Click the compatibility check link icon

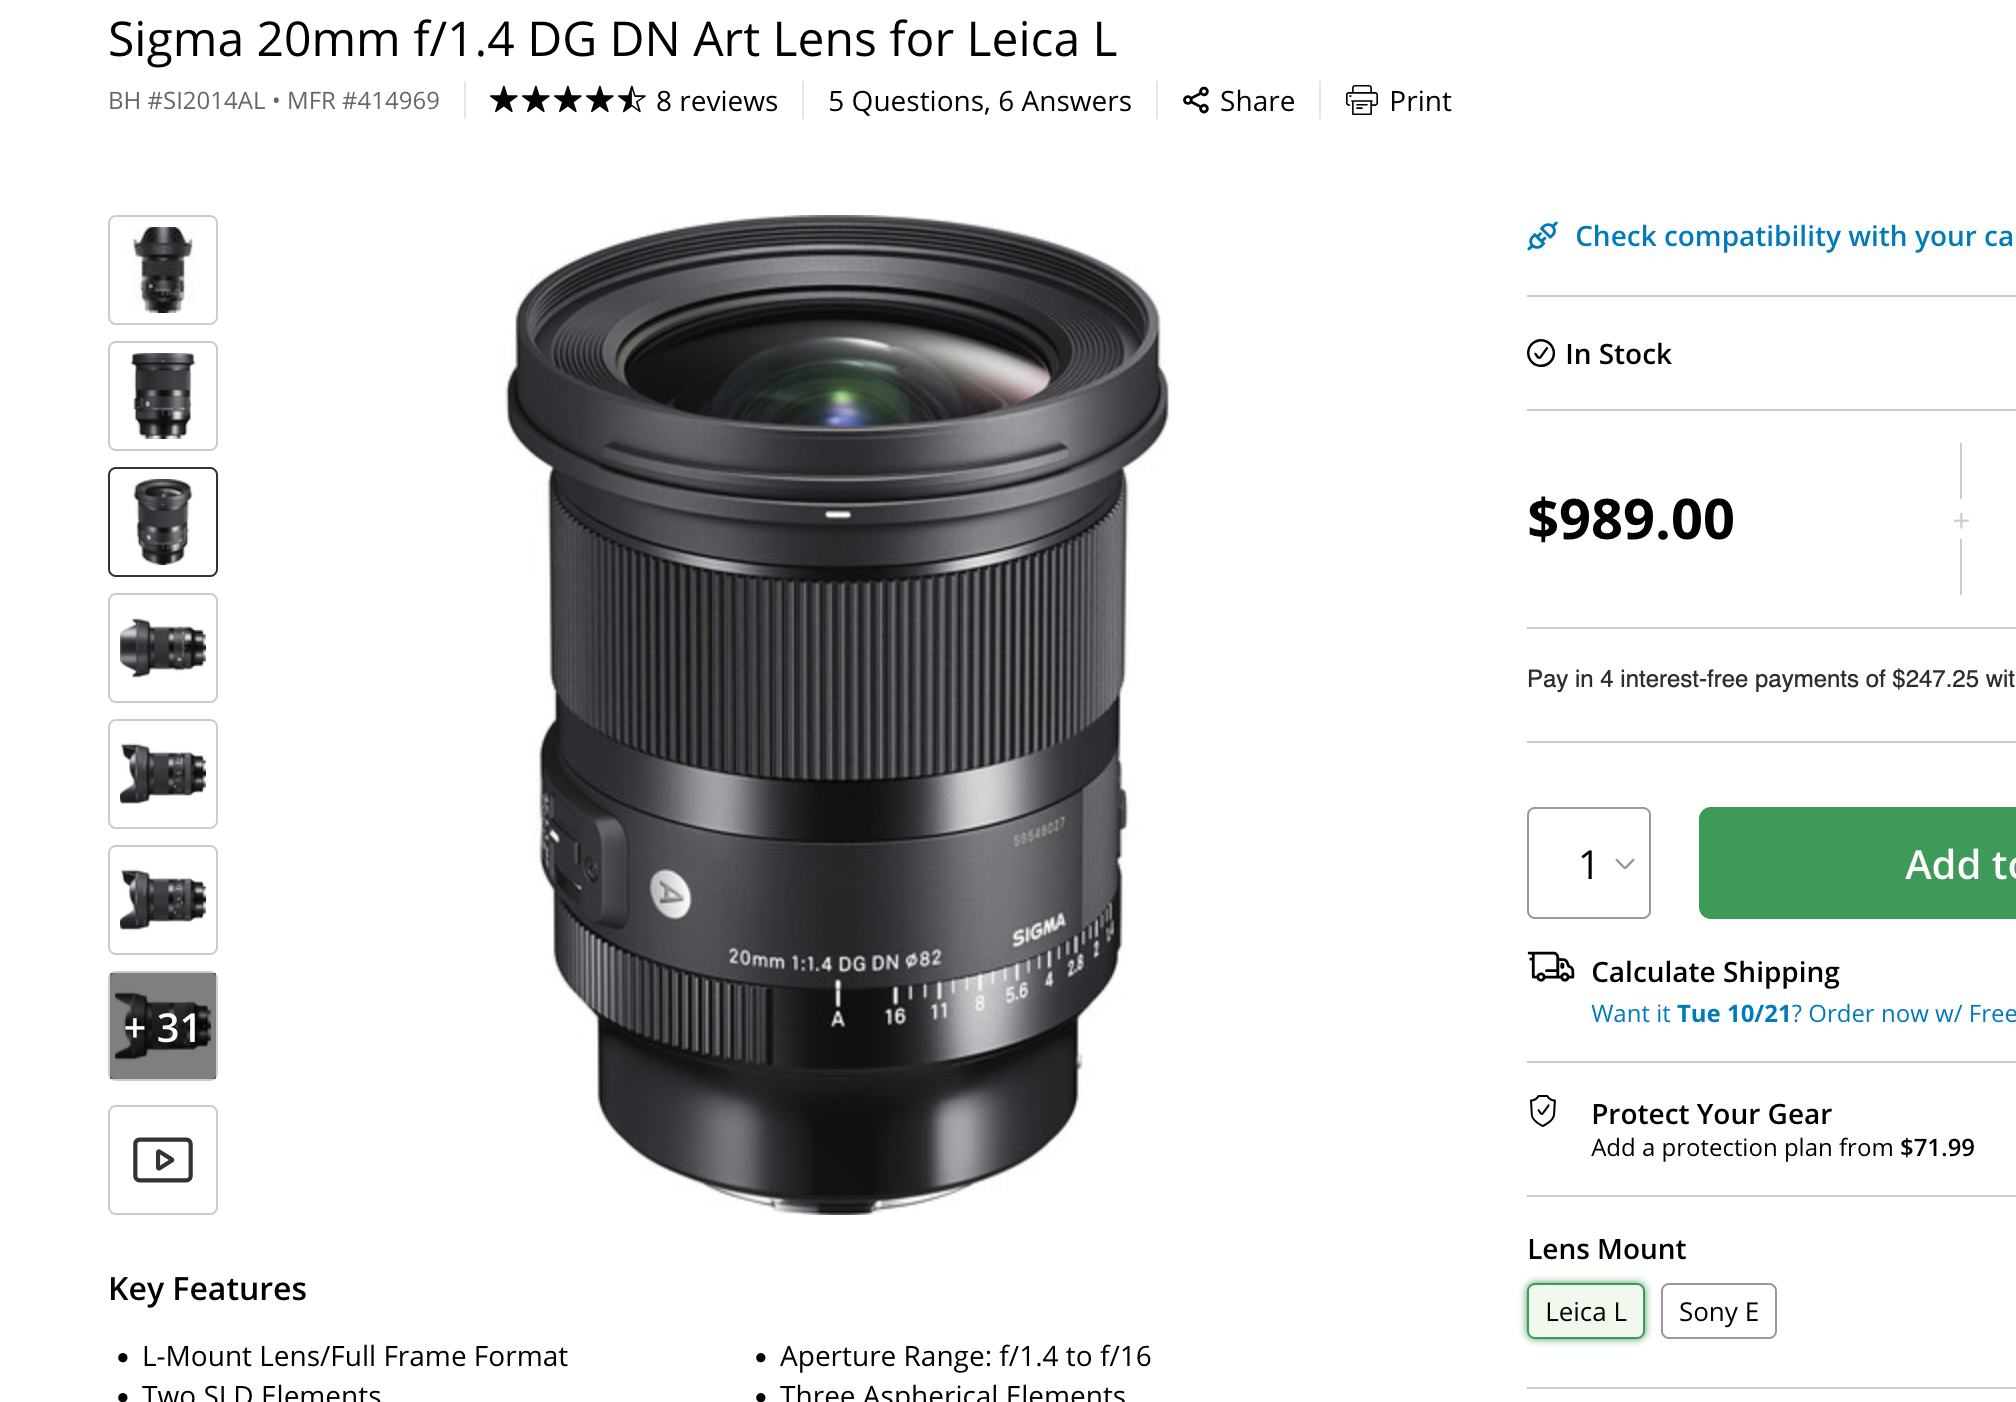[1542, 236]
